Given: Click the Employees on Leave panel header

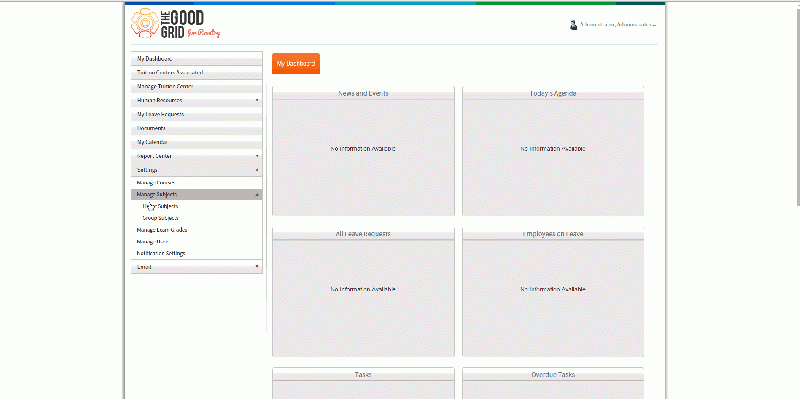Looking at the screenshot, I should pos(553,234).
